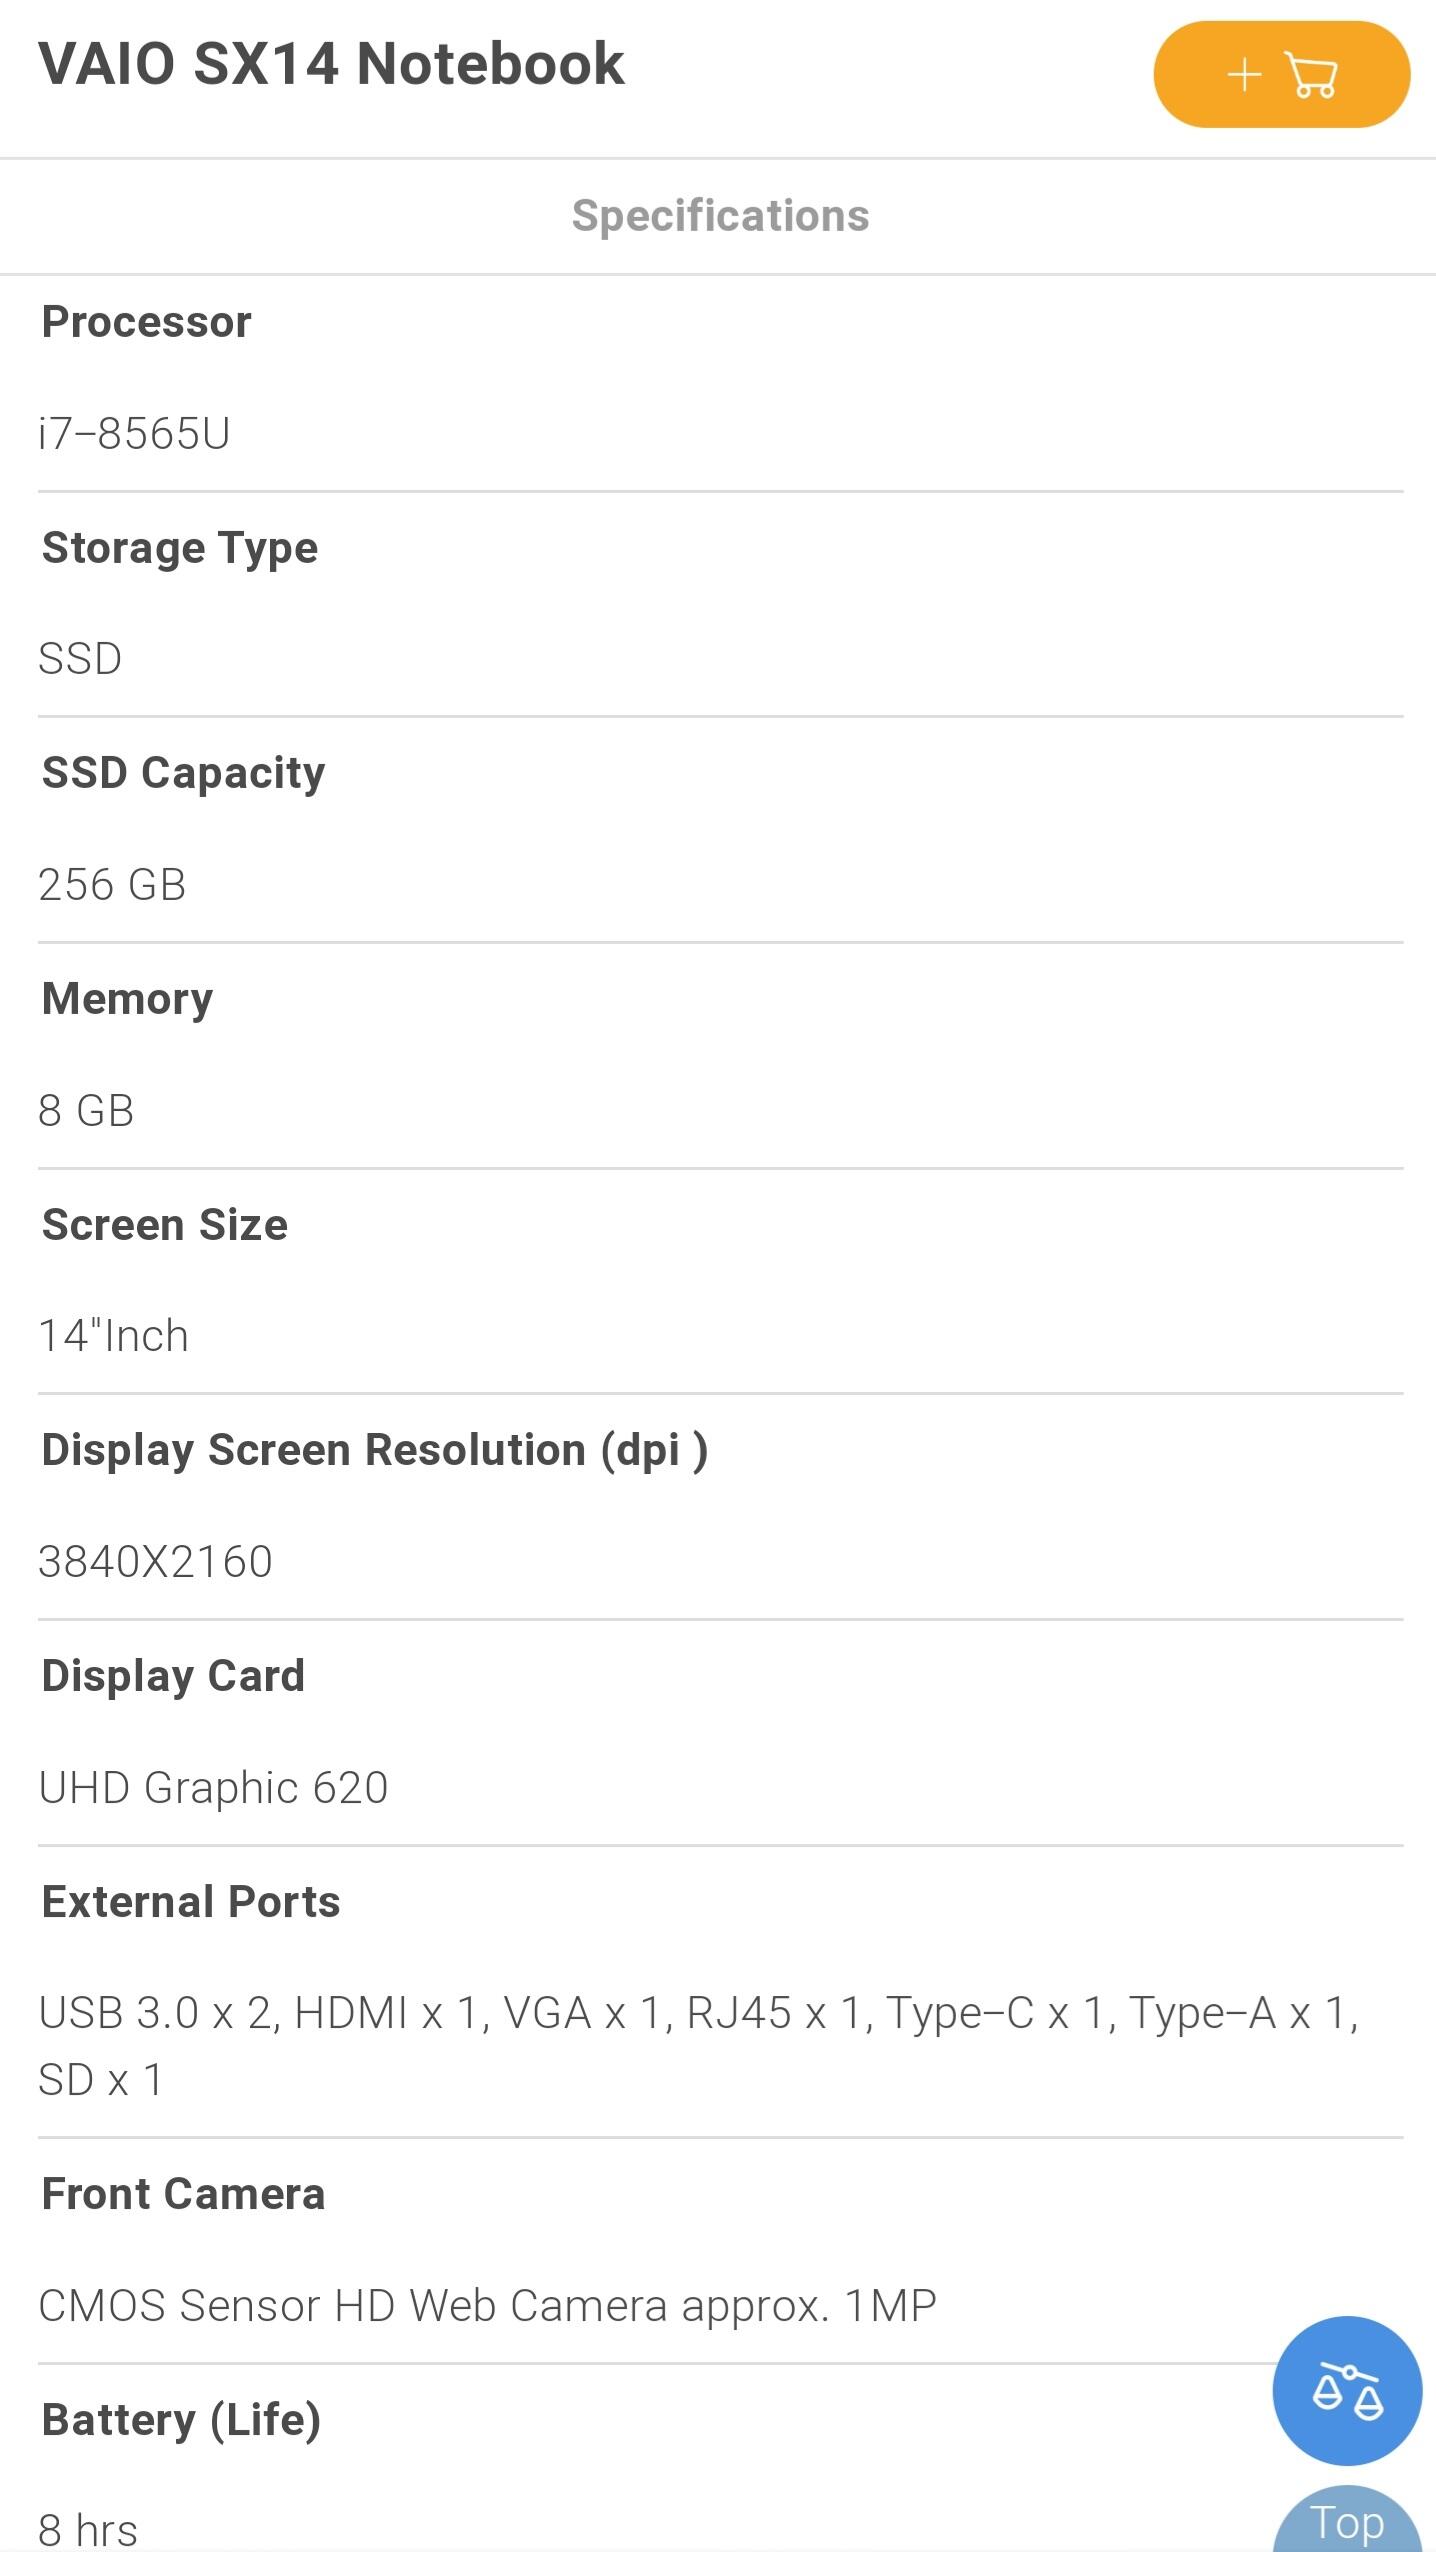This screenshot has width=1436, height=2552.
Task: Jump back using the Top button
Action: point(1347,2520)
